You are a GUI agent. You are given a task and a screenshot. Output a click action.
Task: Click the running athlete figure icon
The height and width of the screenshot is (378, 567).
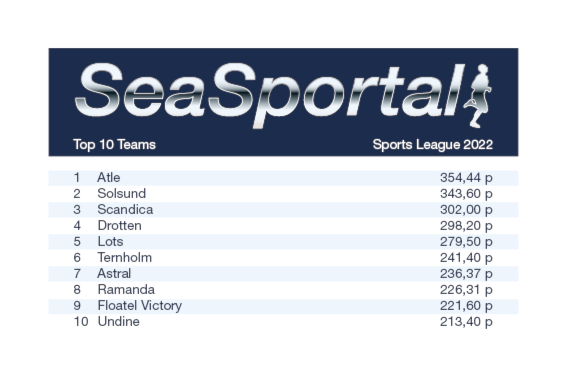[x=478, y=96]
